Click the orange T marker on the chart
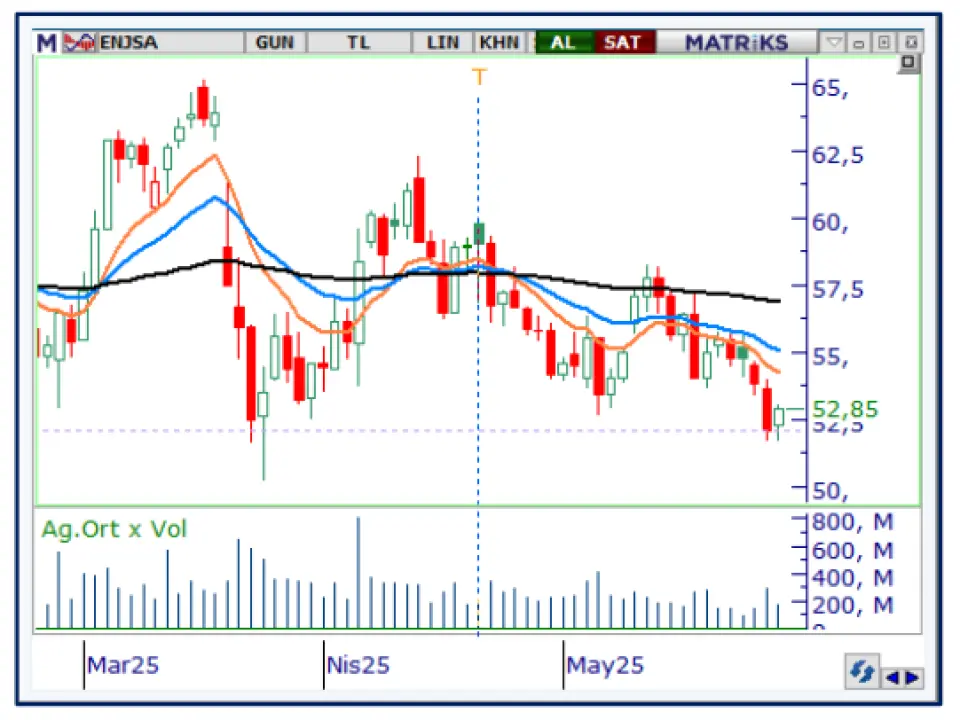The height and width of the screenshot is (720, 960). [479, 77]
